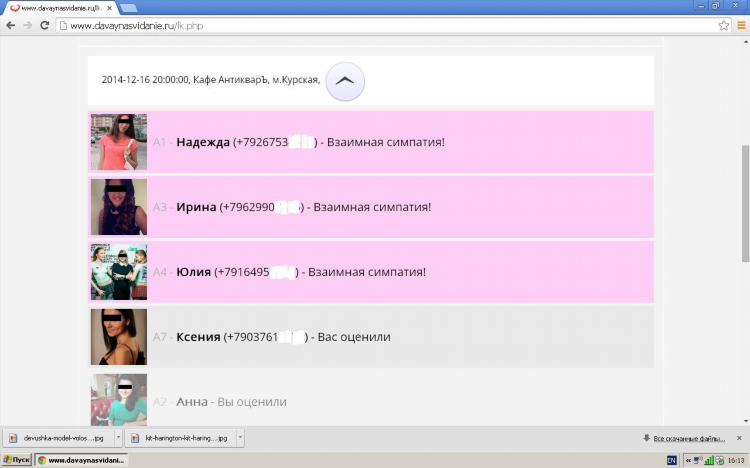750x468 pixels.
Task: Collapse the event with the up chevron
Action: click(345, 81)
